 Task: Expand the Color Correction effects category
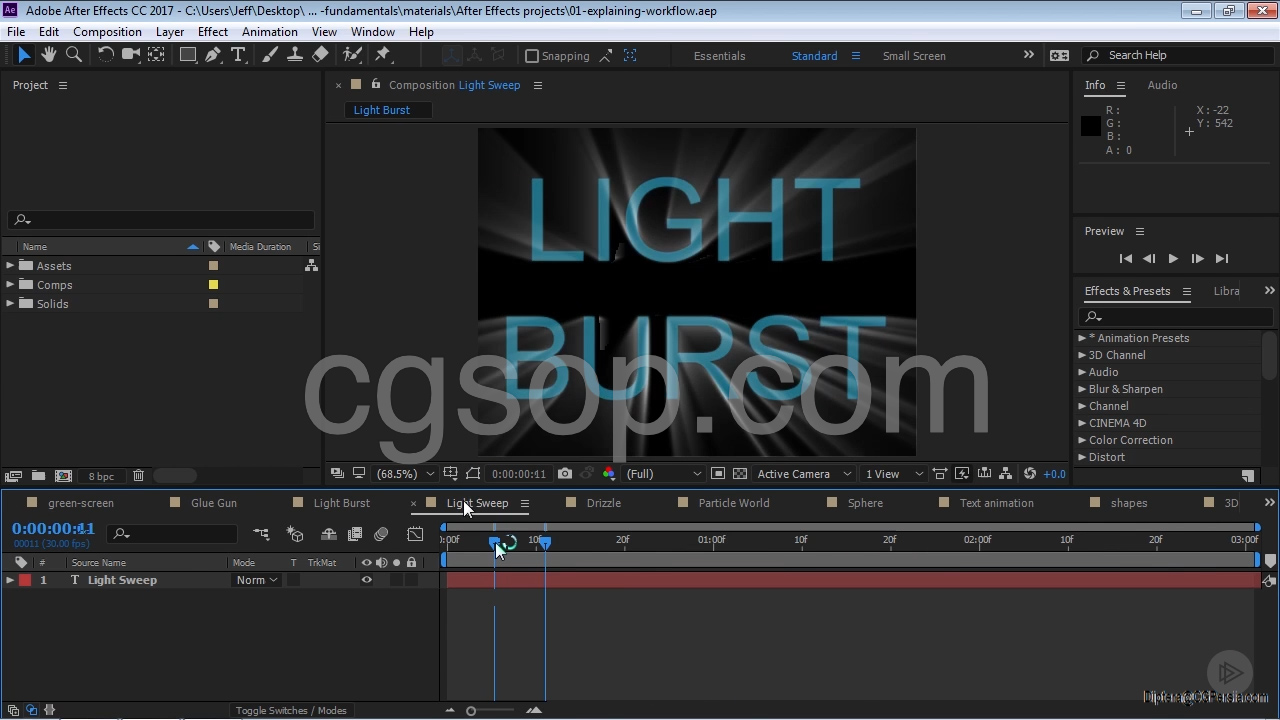click(1082, 440)
